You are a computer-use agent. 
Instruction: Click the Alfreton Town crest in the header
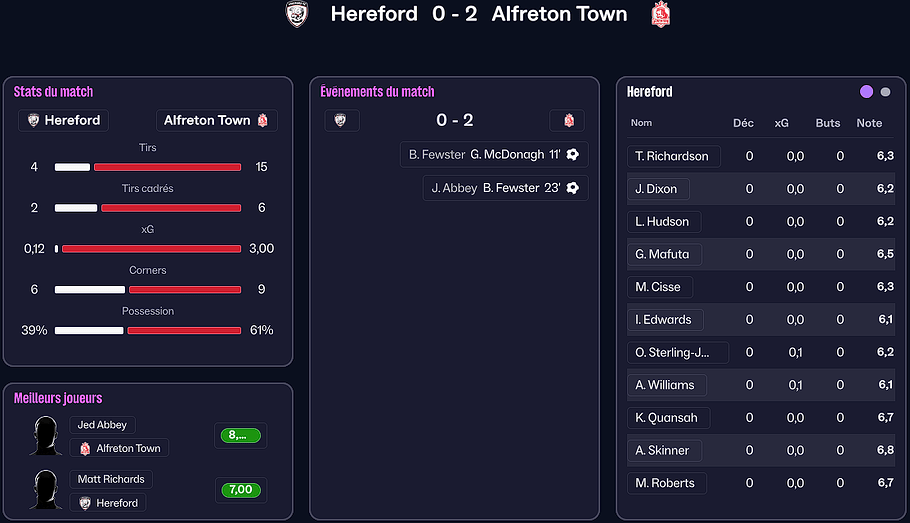click(660, 14)
